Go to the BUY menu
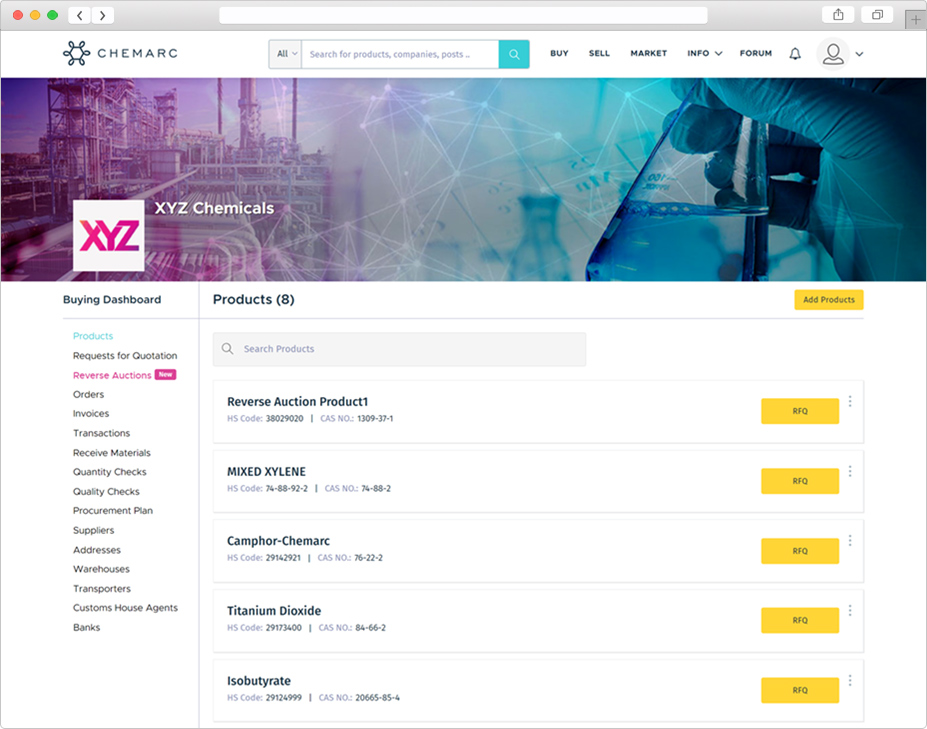The width and height of the screenshot is (927, 729). [559, 53]
